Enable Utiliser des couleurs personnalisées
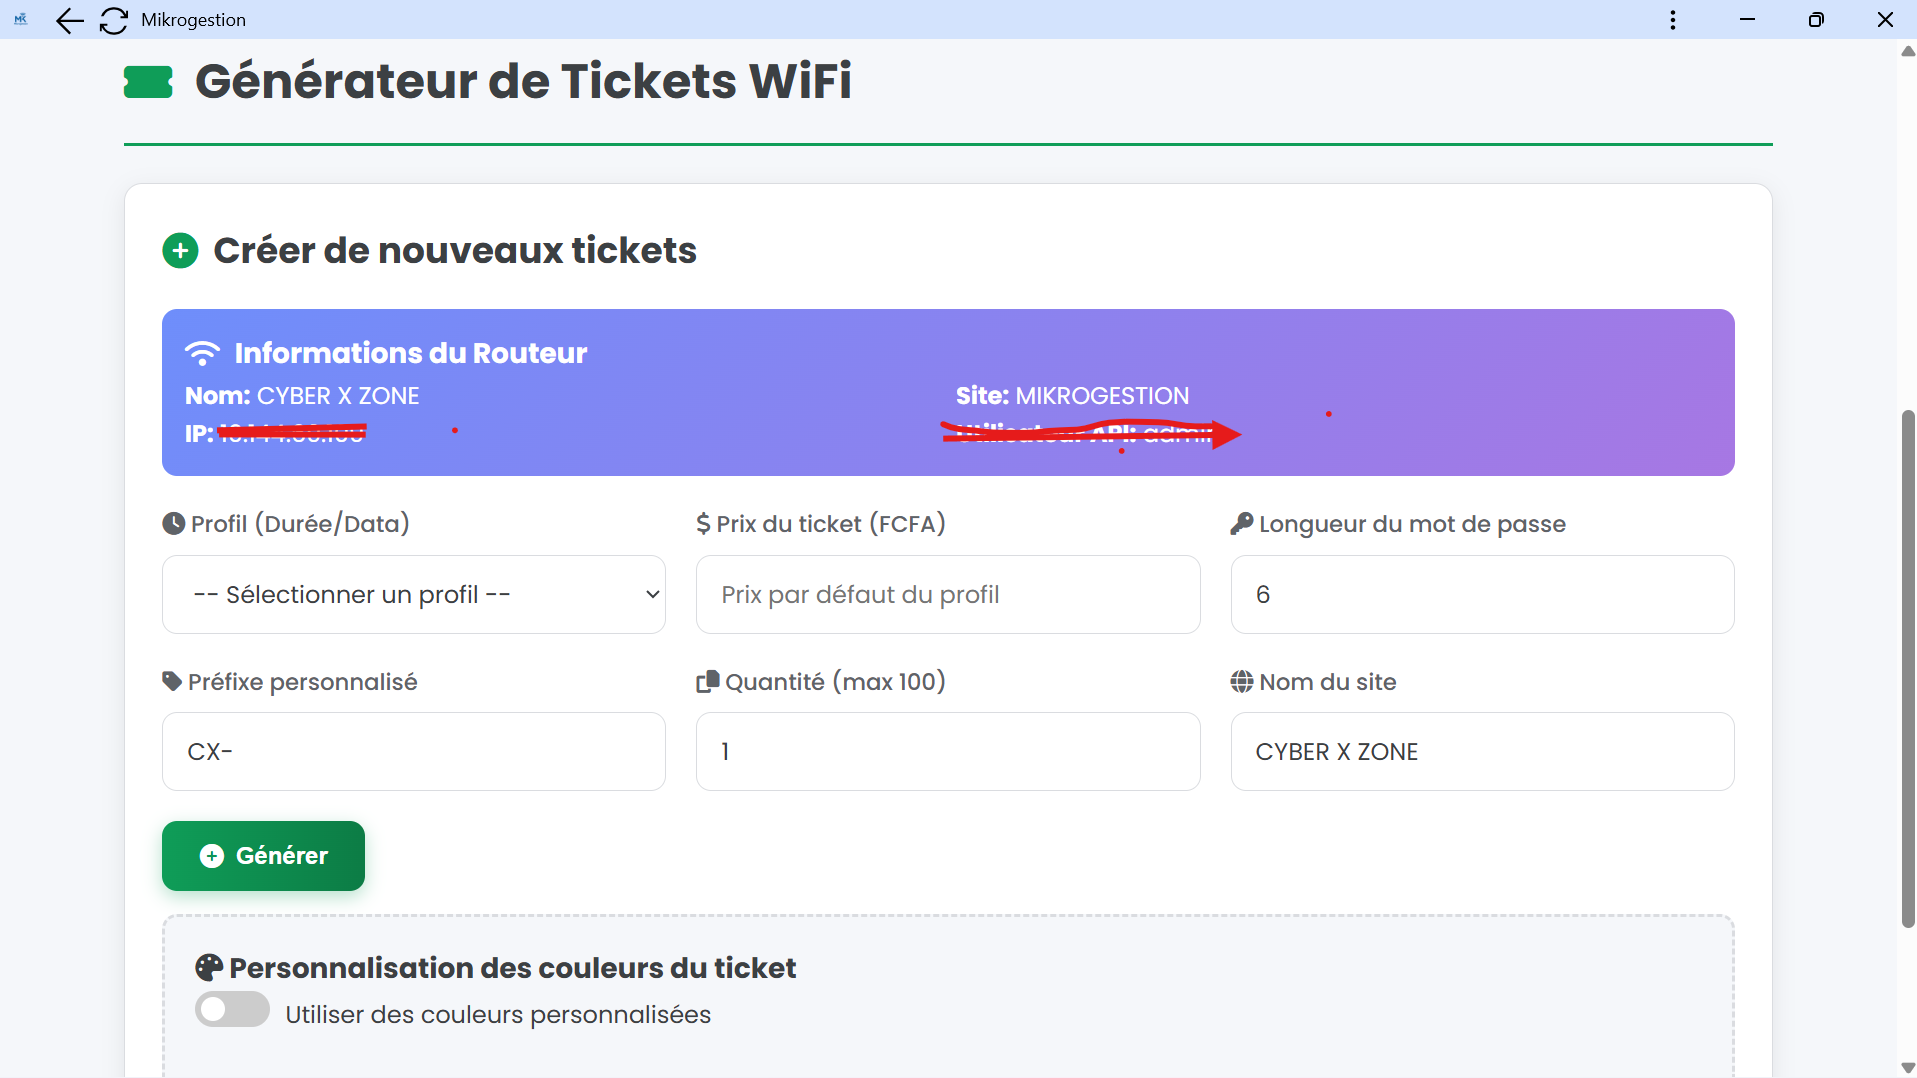This screenshot has height=1078, width=1917. point(231,1009)
